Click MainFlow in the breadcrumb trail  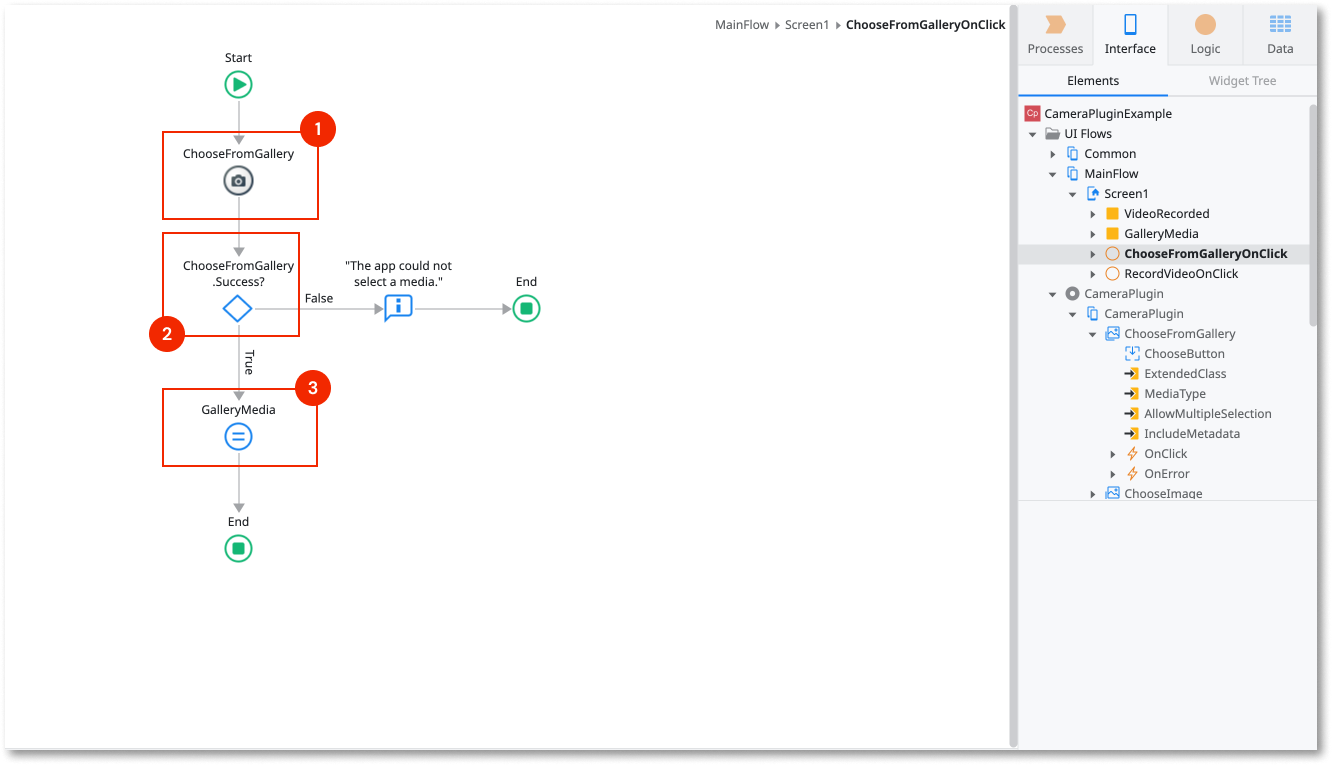click(742, 24)
